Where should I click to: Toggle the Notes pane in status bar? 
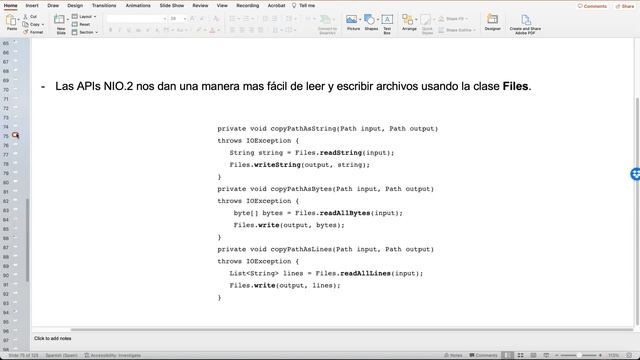pos(453,356)
